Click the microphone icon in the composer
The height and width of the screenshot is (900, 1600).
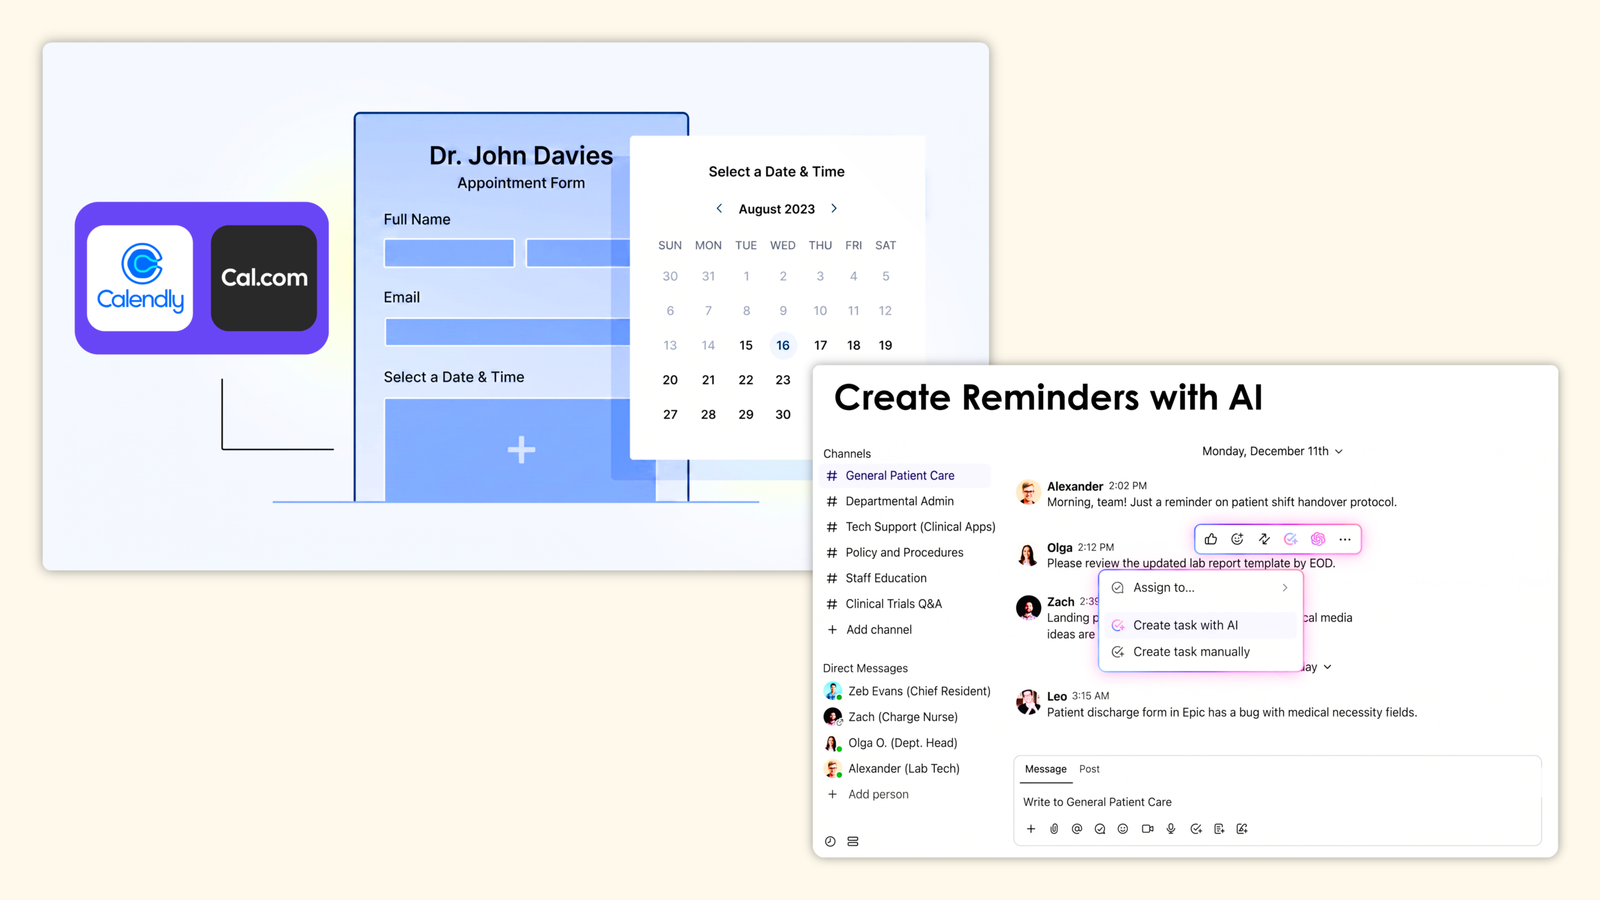(1171, 829)
